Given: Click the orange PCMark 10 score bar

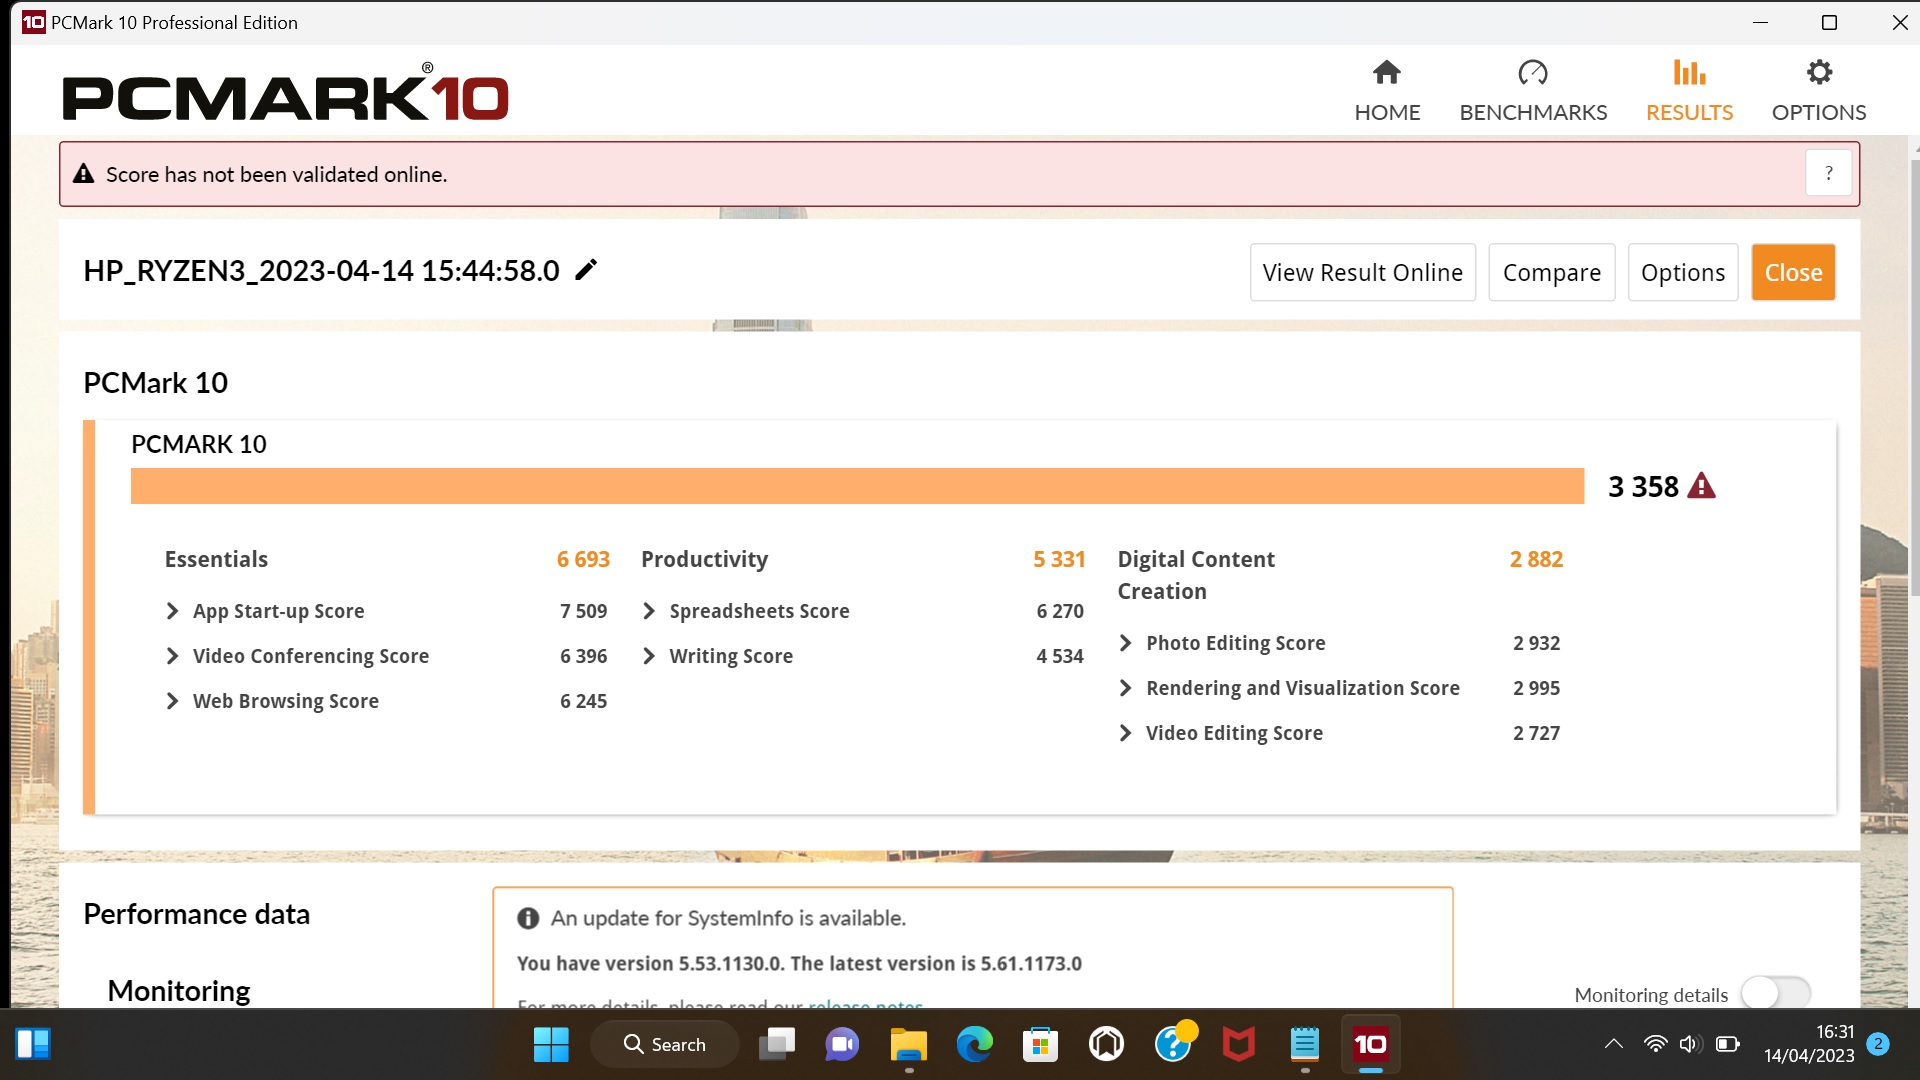Looking at the screenshot, I should [x=857, y=486].
